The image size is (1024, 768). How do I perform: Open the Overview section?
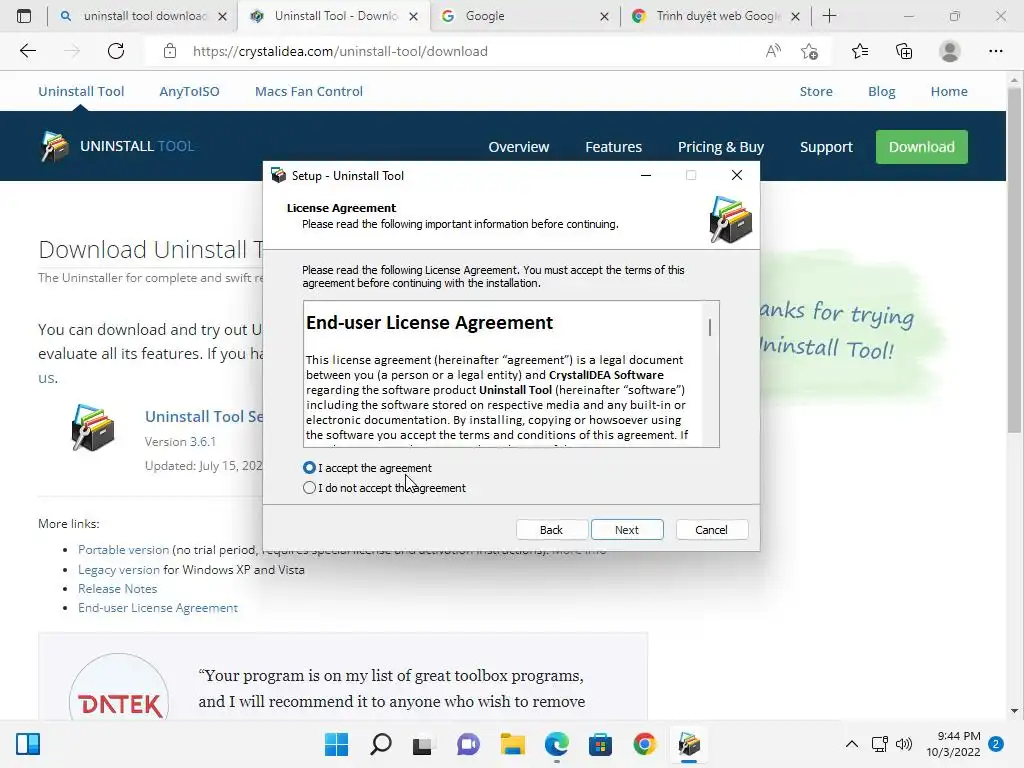point(519,147)
